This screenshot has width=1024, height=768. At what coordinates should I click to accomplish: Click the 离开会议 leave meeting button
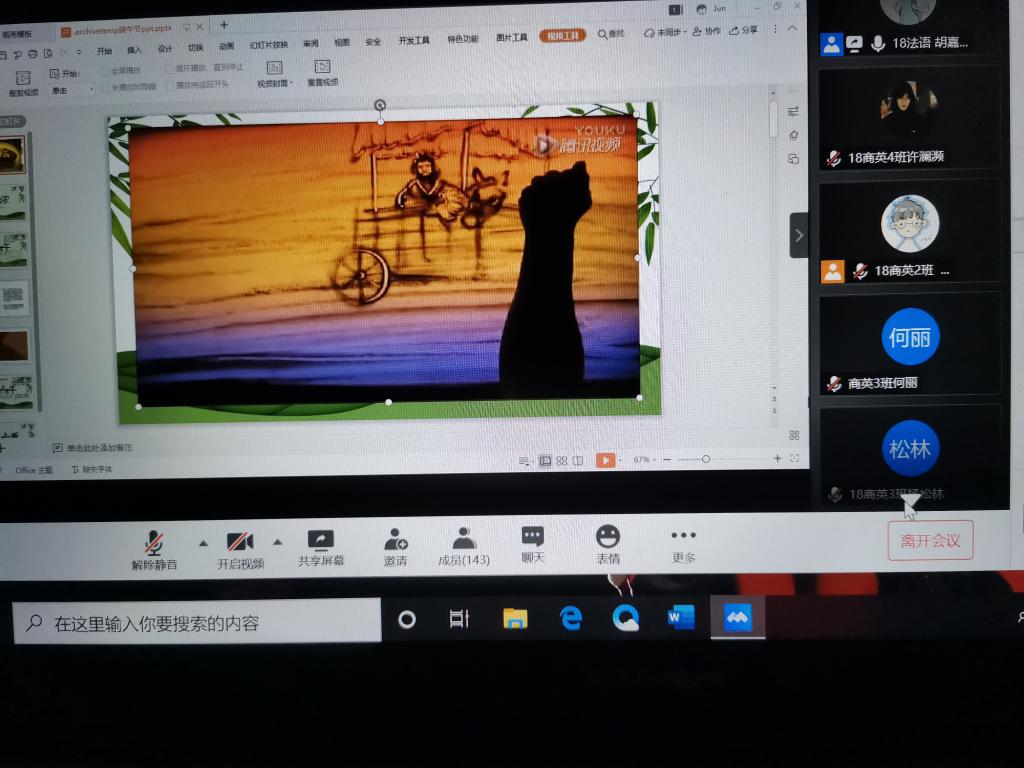point(930,540)
